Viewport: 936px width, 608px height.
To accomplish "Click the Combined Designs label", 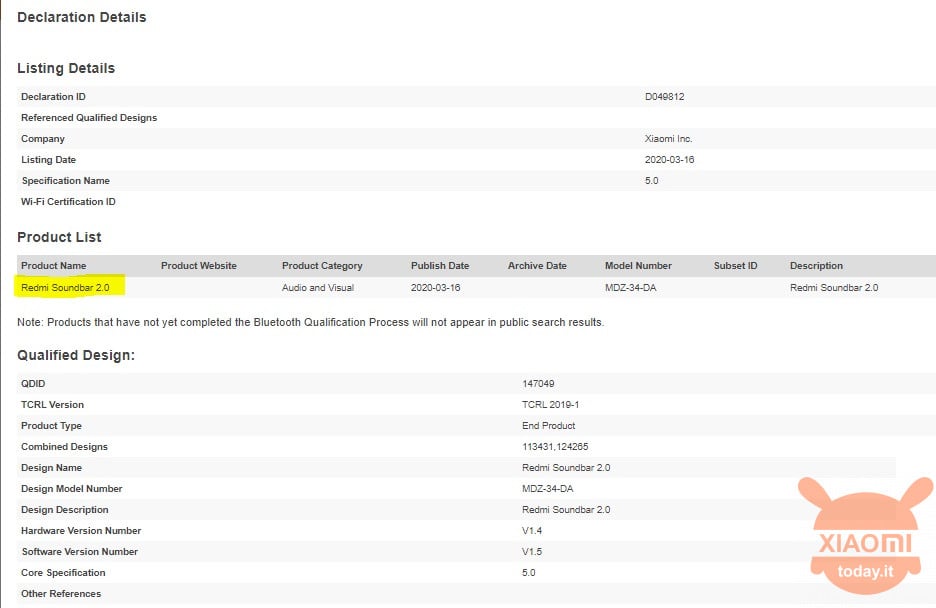I will [x=64, y=446].
